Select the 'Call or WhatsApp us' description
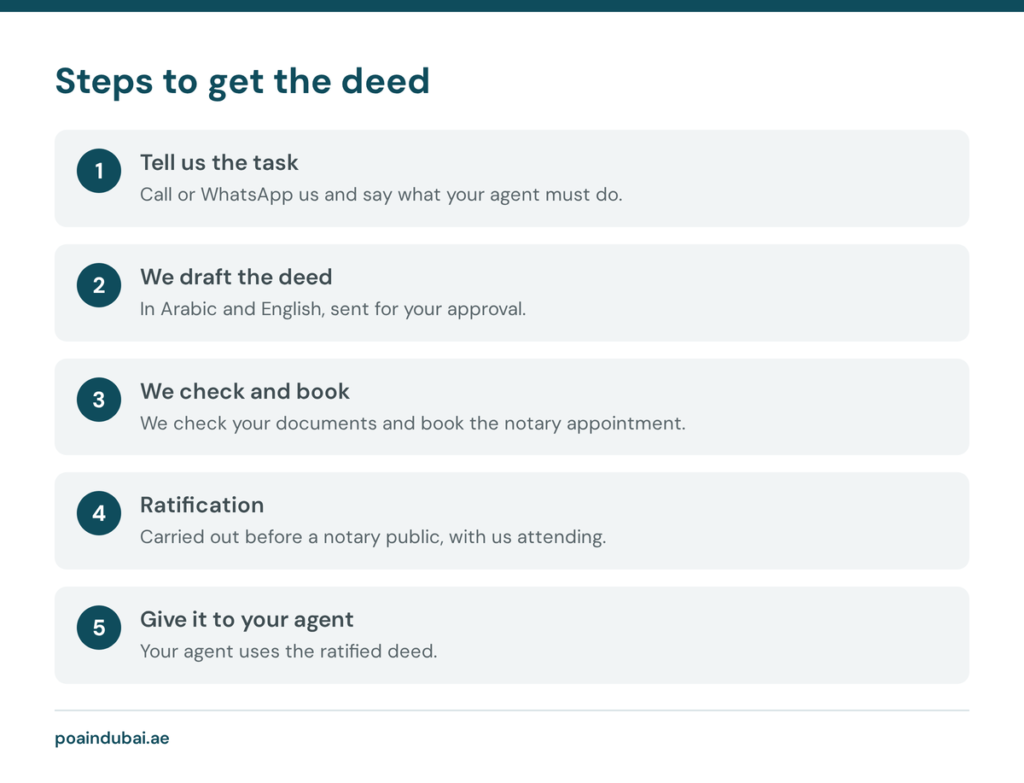 pyautogui.click(x=381, y=195)
